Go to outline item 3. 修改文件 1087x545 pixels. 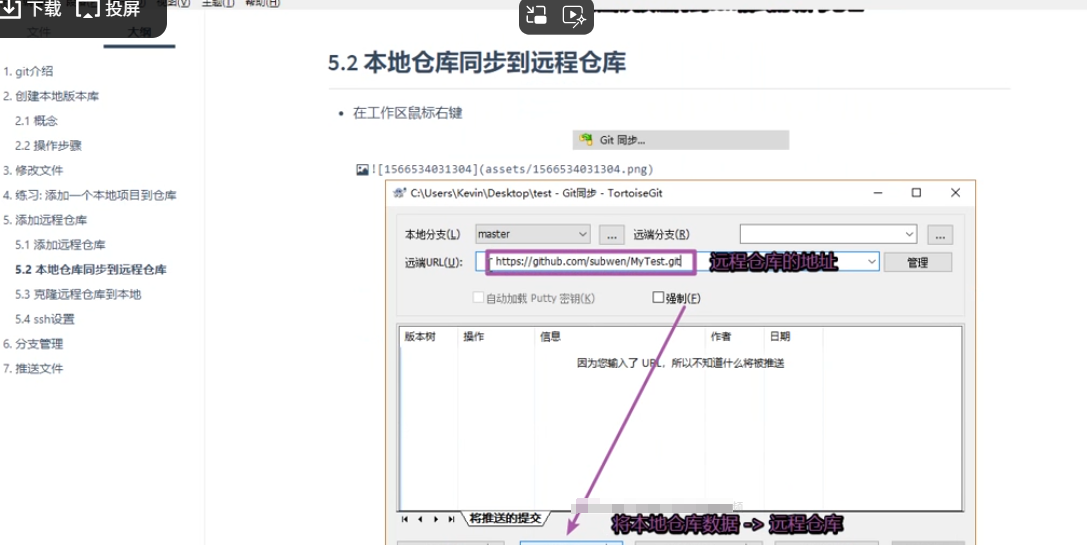point(33,171)
